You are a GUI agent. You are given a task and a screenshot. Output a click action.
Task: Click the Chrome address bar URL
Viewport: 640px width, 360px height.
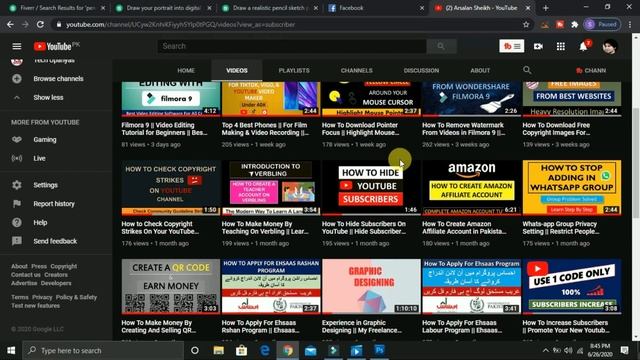coord(180,24)
